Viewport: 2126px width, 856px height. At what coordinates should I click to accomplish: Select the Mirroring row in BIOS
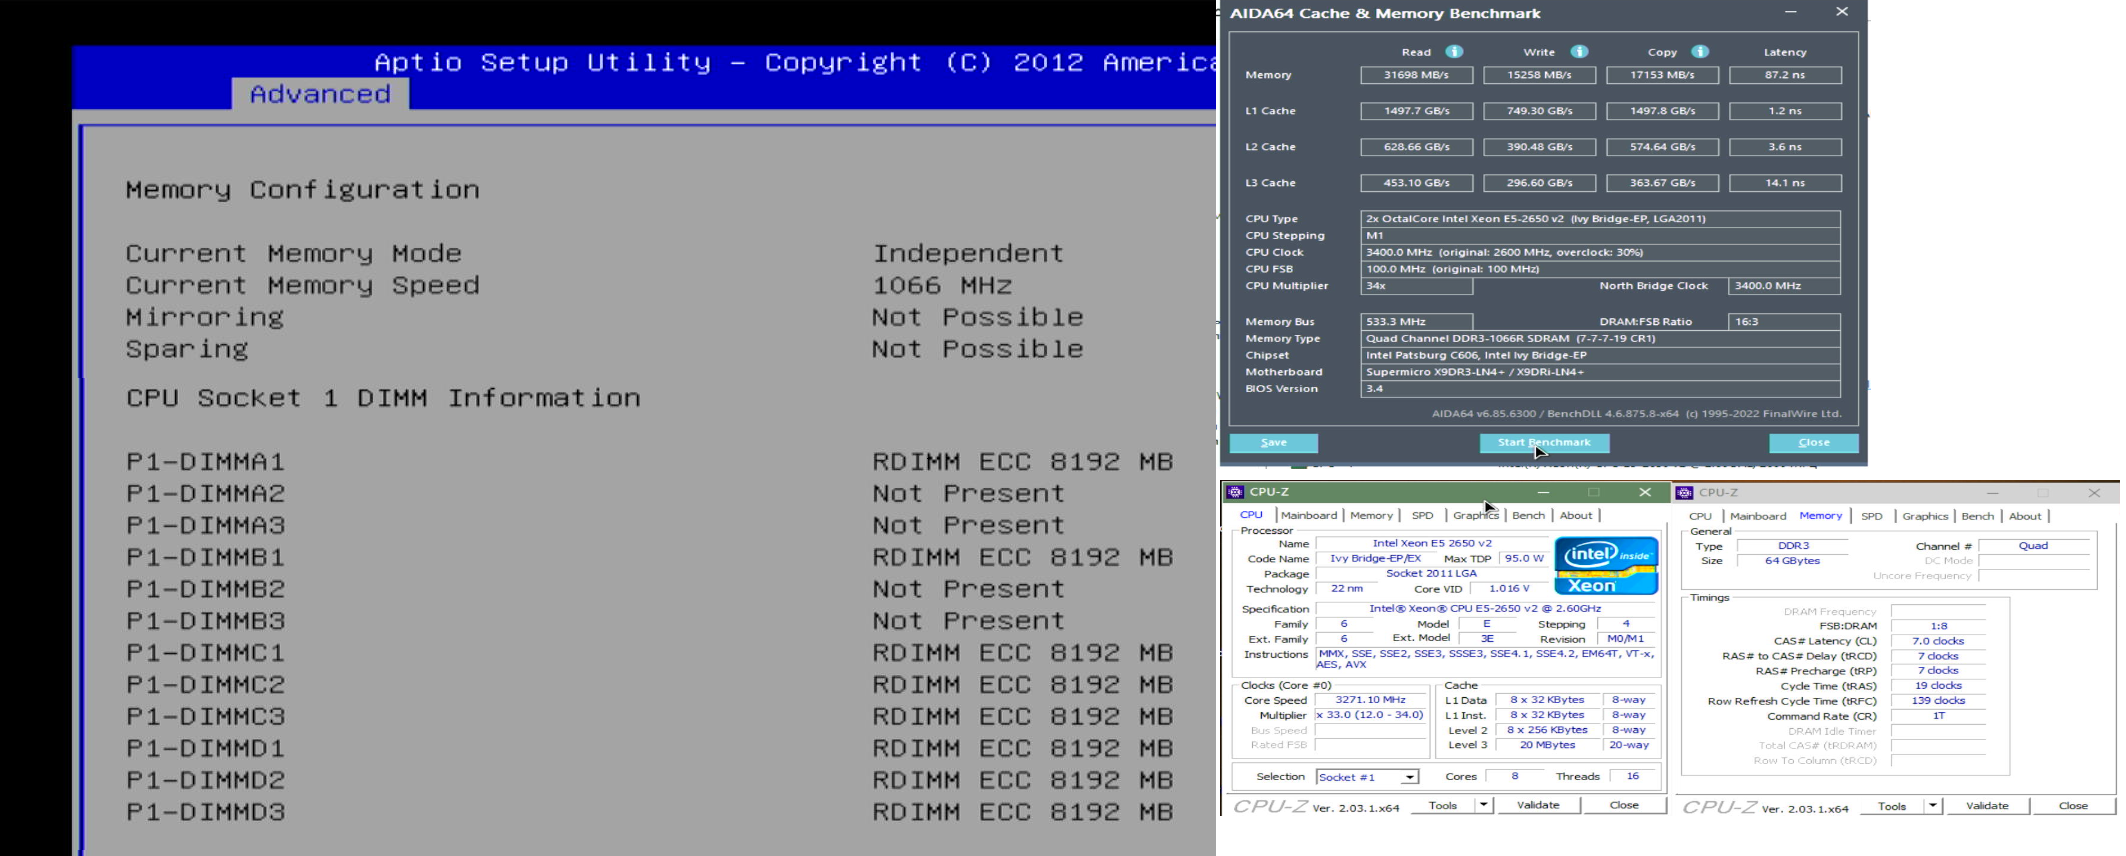[x=605, y=318]
